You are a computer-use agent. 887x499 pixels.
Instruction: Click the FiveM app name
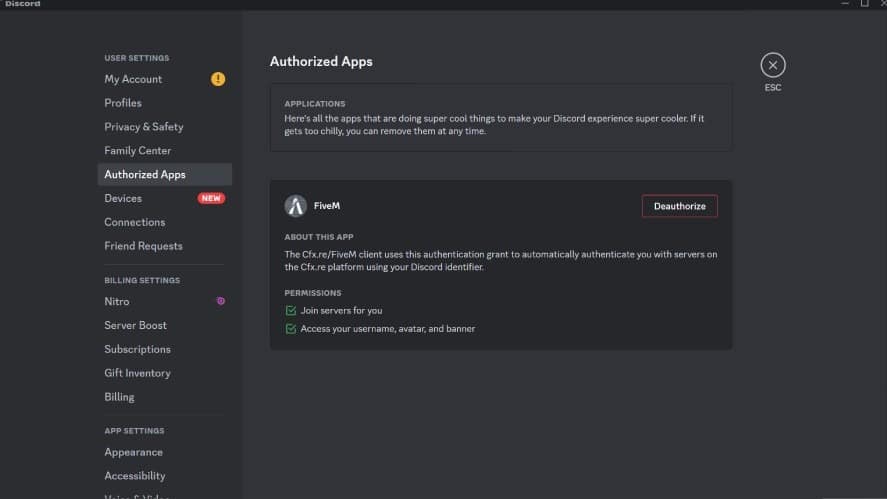pos(327,206)
